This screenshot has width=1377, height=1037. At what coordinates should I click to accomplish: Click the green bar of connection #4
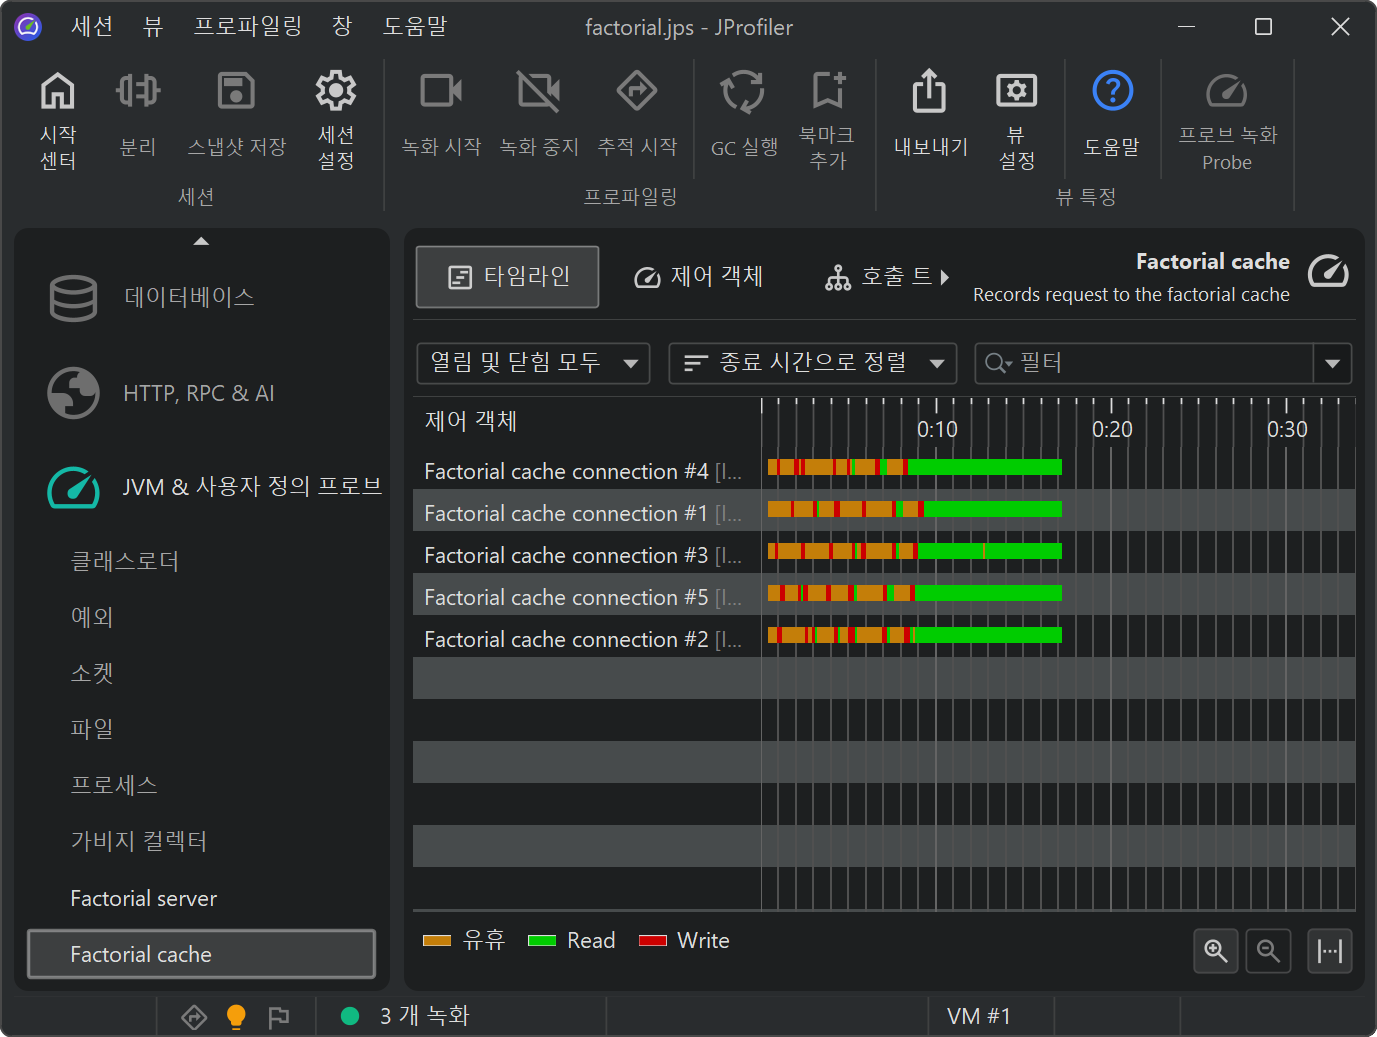click(985, 467)
